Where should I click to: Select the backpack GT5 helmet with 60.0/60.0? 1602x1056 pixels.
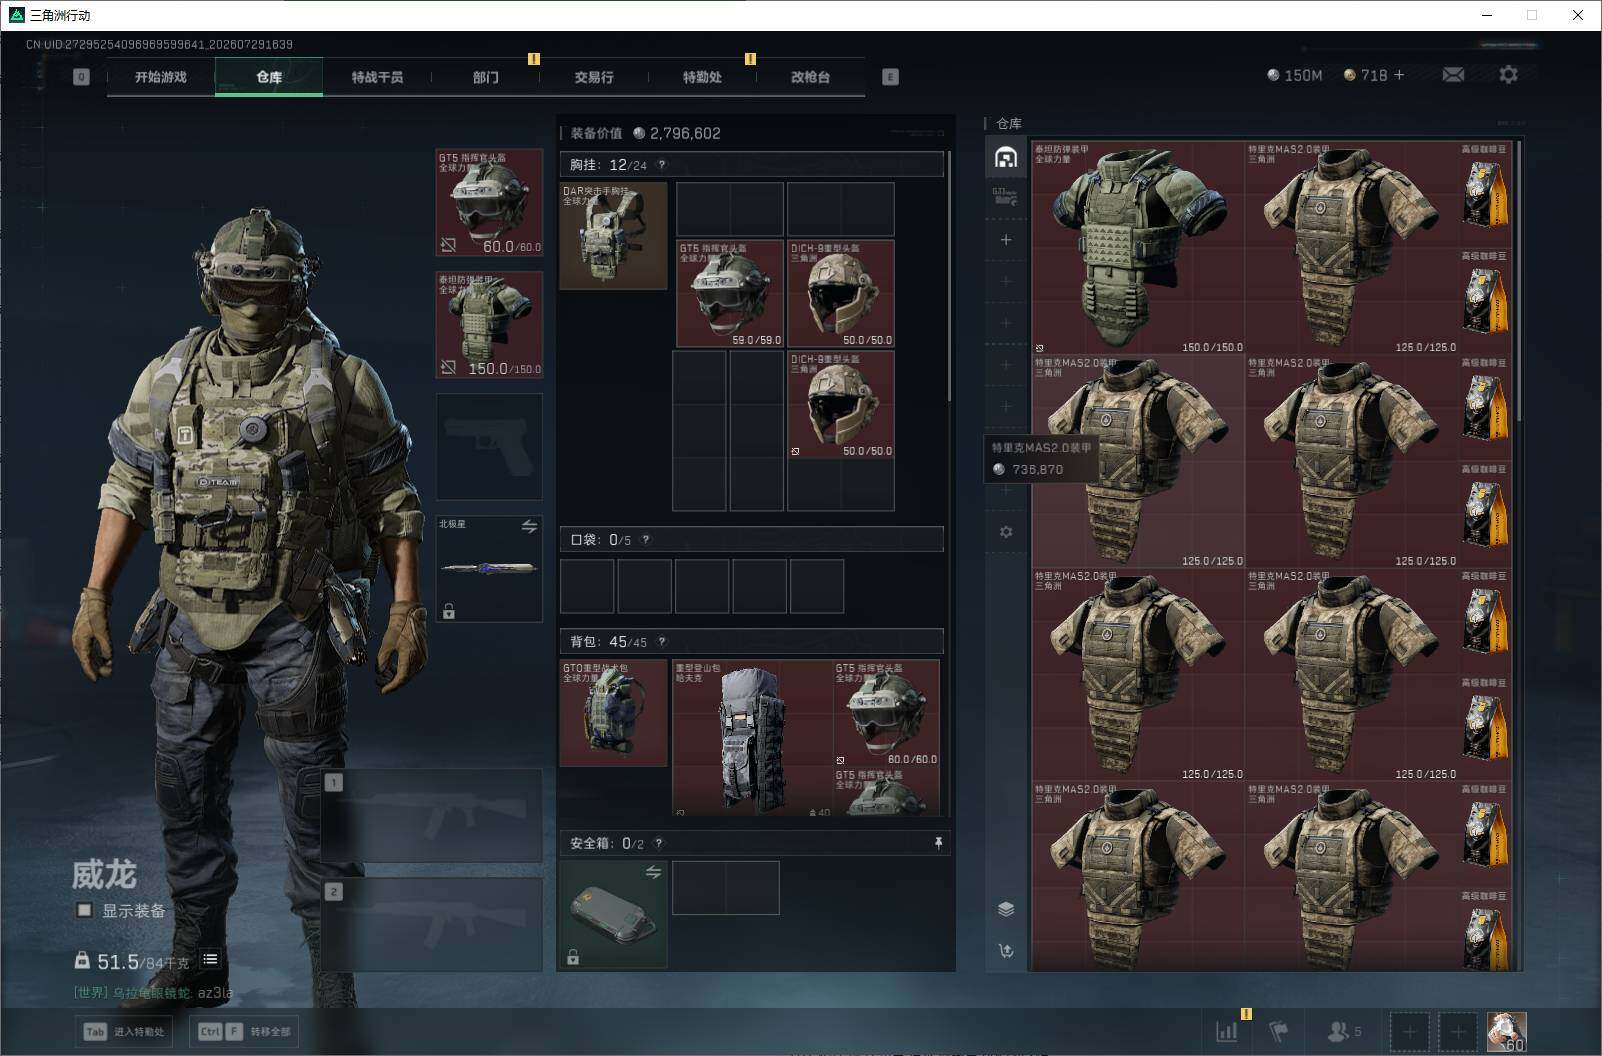(x=887, y=713)
